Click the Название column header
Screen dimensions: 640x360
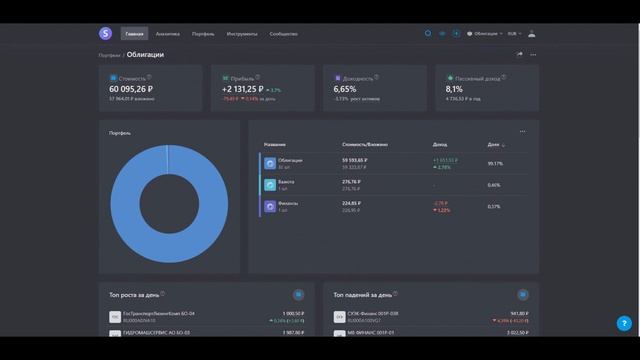pyautogui.click(x=275, y=144)
